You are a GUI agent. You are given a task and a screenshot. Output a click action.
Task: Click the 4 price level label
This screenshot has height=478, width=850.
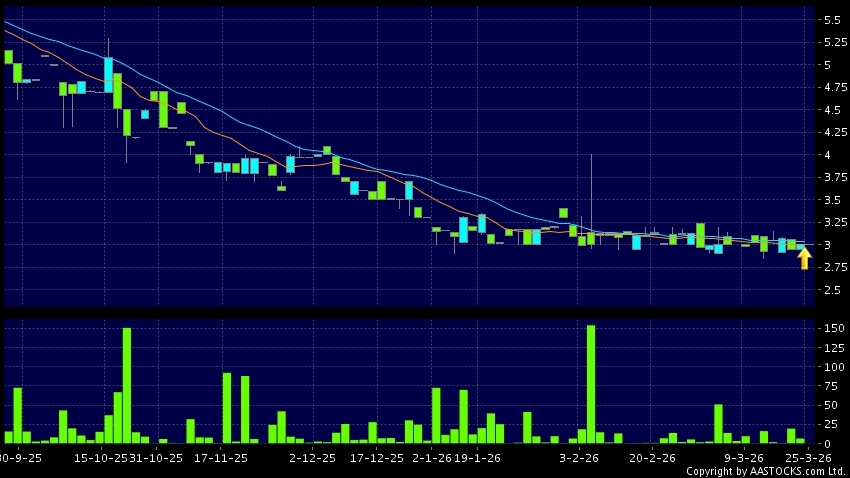coord(825,155)
